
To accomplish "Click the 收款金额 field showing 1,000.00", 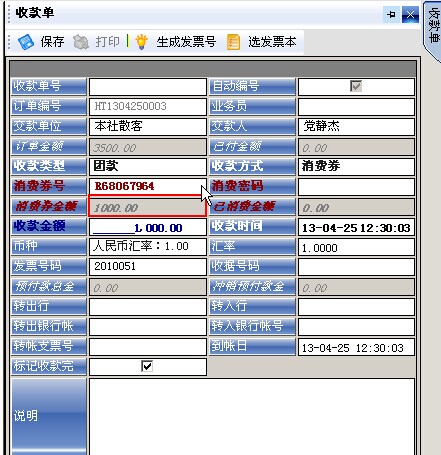I will (148, 227).
